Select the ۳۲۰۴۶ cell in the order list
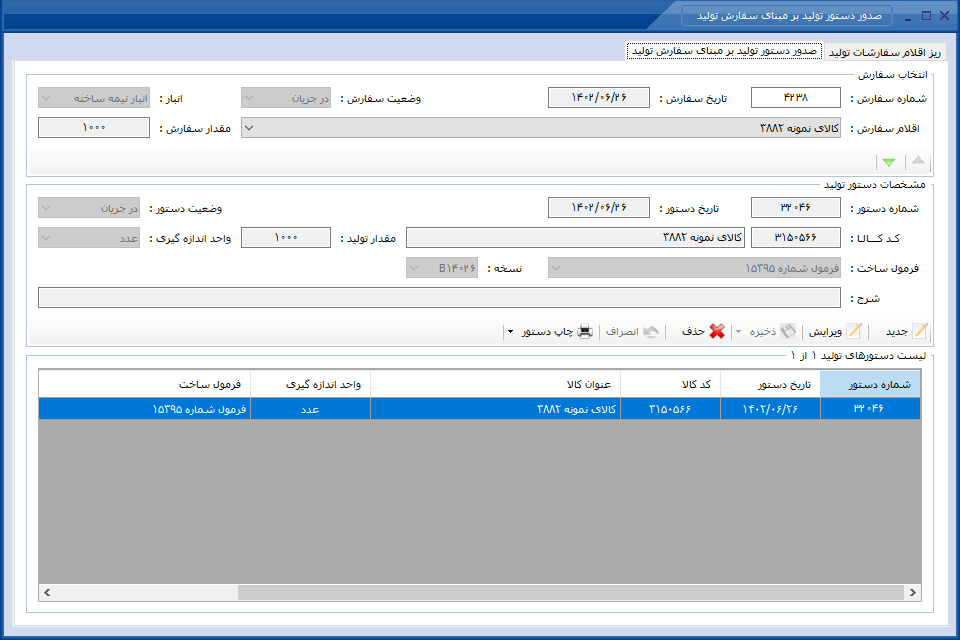This screenshot has width=960, height=640. click(x=870, y=408)
